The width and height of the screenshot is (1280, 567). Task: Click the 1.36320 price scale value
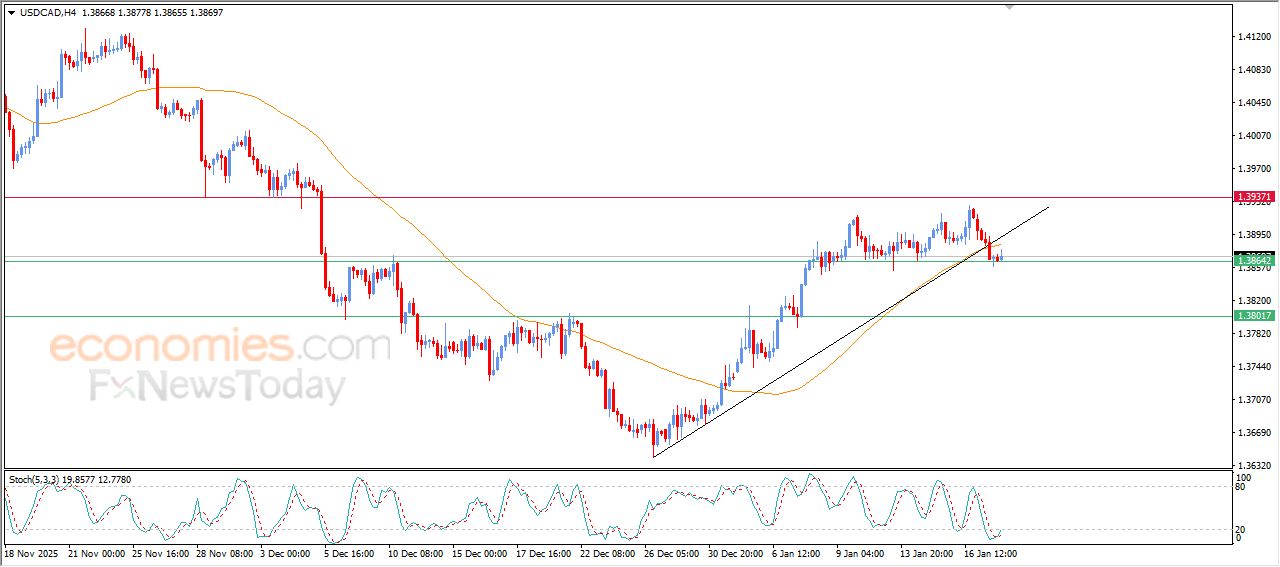pos(1253,466)
